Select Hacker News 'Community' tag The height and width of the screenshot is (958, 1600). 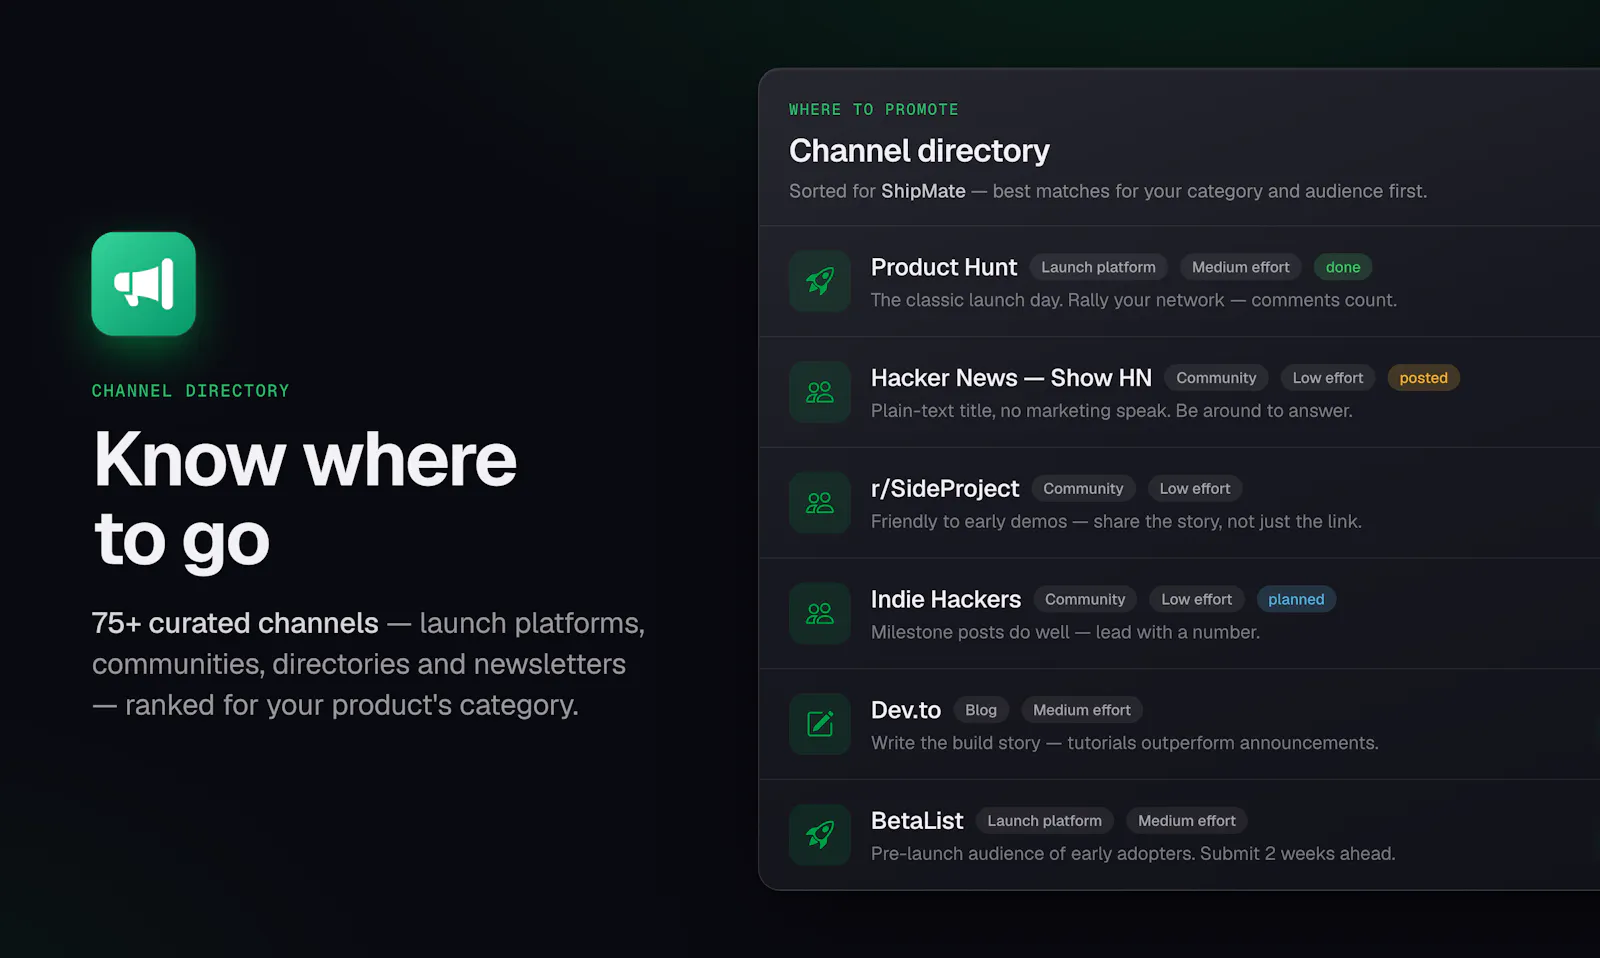[1216, 378]
